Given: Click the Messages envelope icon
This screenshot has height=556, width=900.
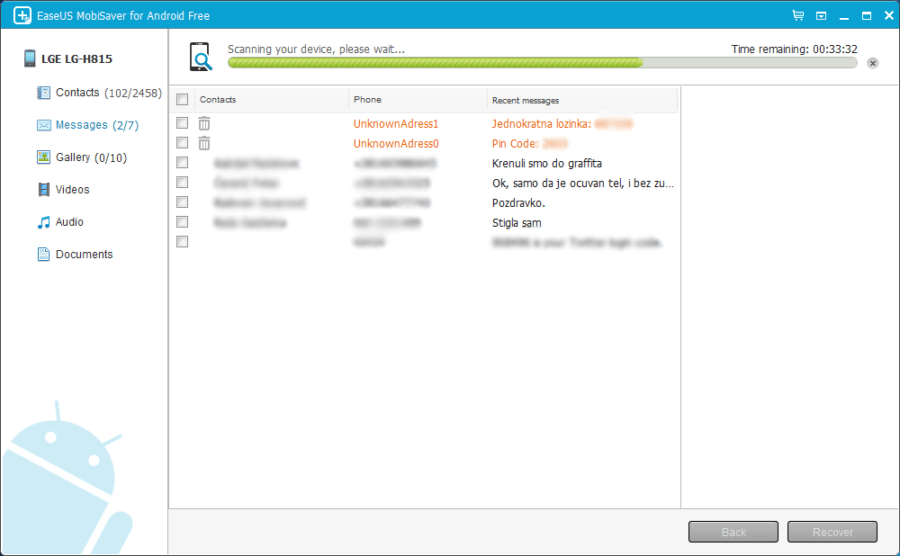Looking at the screenshot, I should [x=44, y=125].
